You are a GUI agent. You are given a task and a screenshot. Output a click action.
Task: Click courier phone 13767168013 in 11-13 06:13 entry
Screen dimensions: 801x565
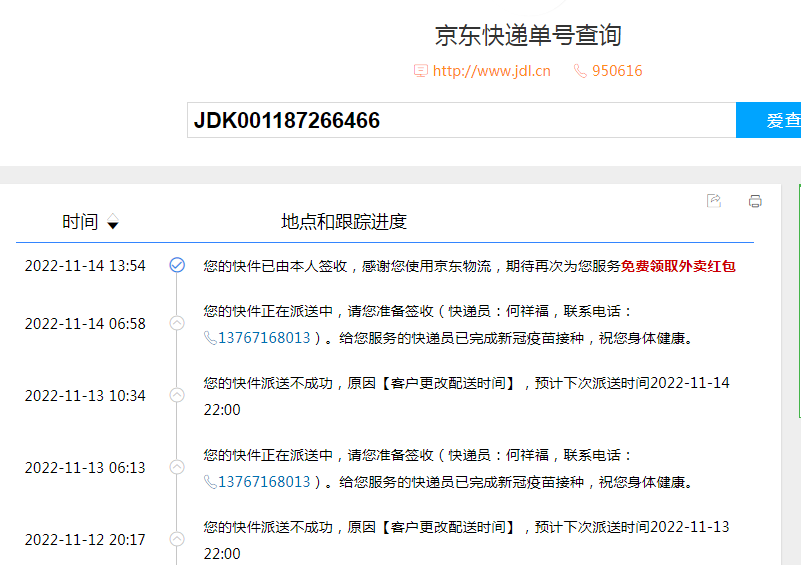point(264,482)
